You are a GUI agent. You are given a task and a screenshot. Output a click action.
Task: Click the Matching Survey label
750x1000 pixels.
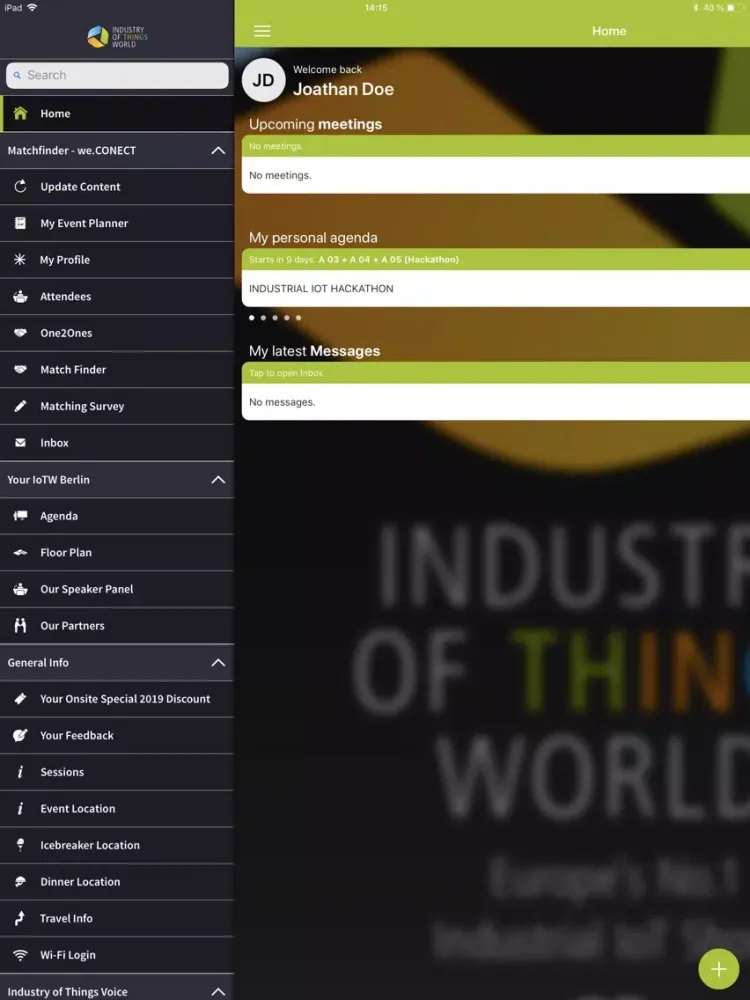click(x=82, y=406)
